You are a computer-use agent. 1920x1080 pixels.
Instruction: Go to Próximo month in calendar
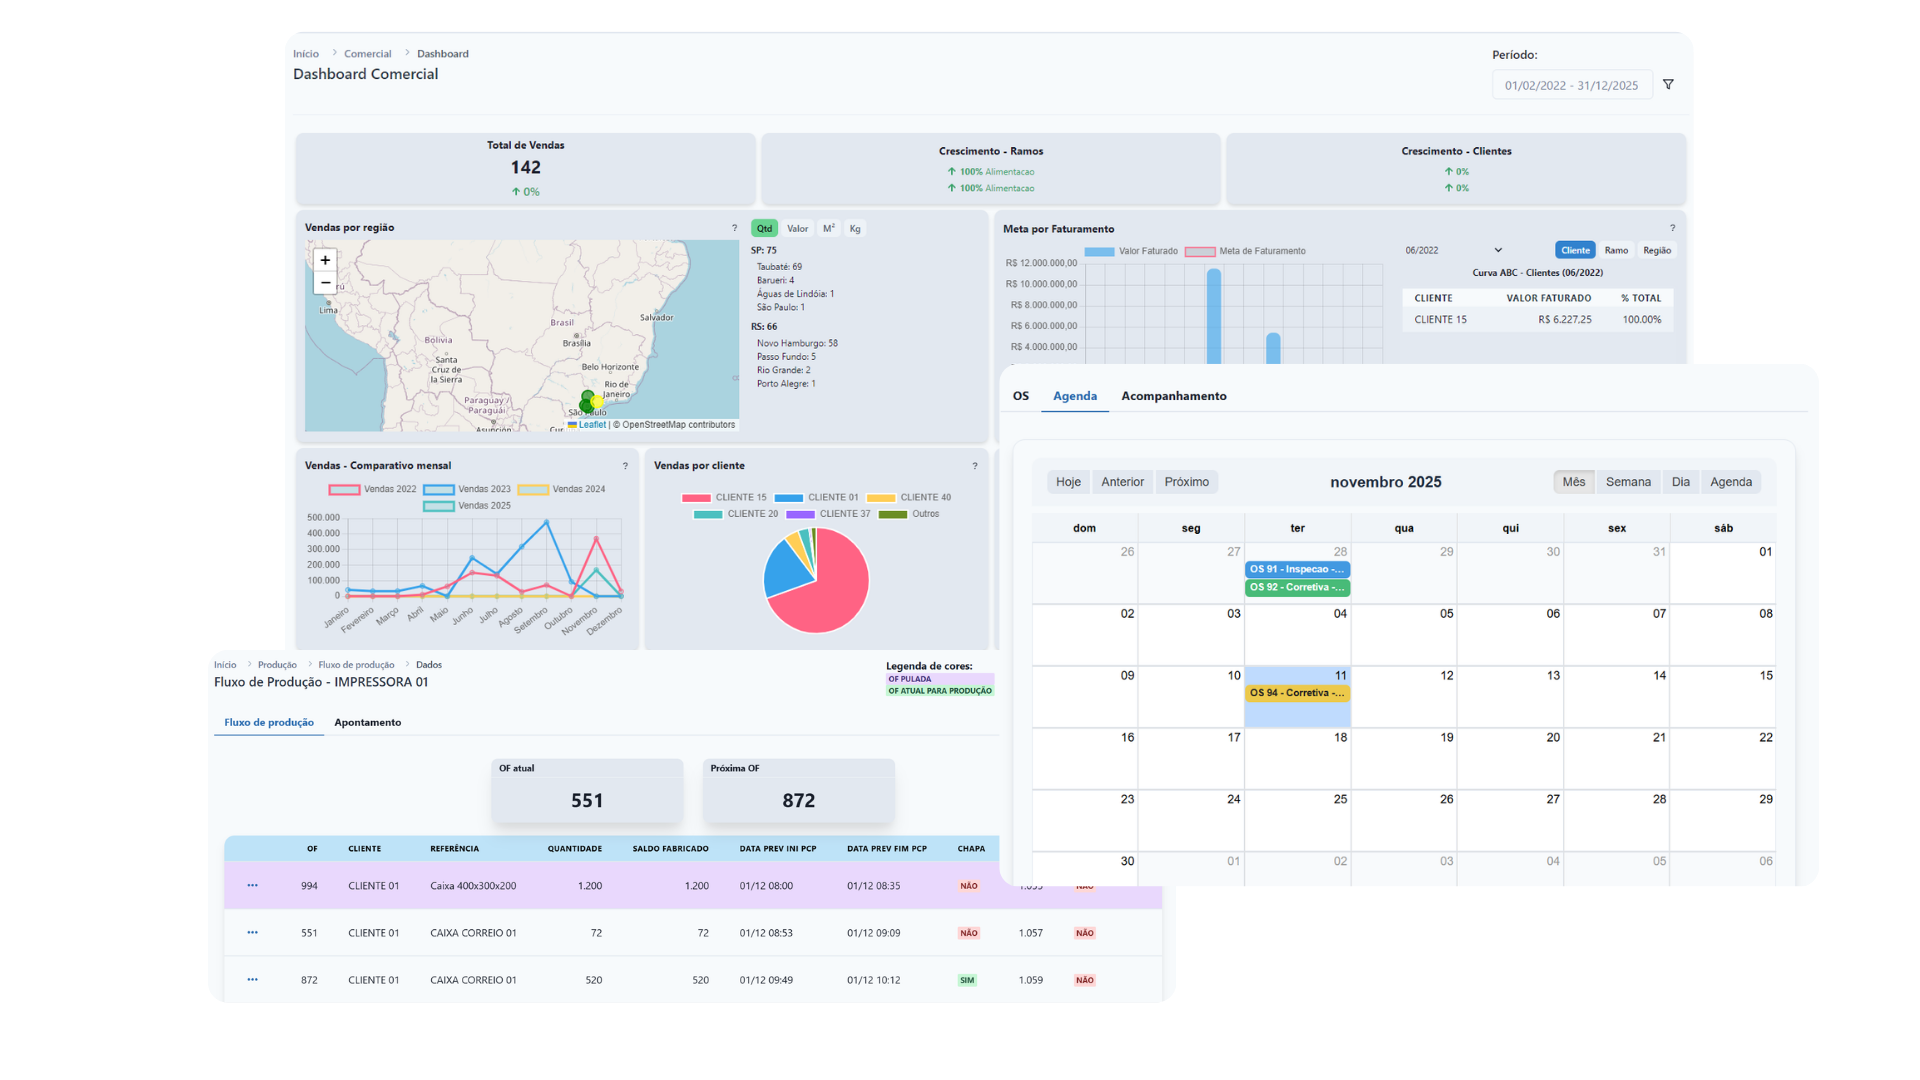tap(1186, 482)
